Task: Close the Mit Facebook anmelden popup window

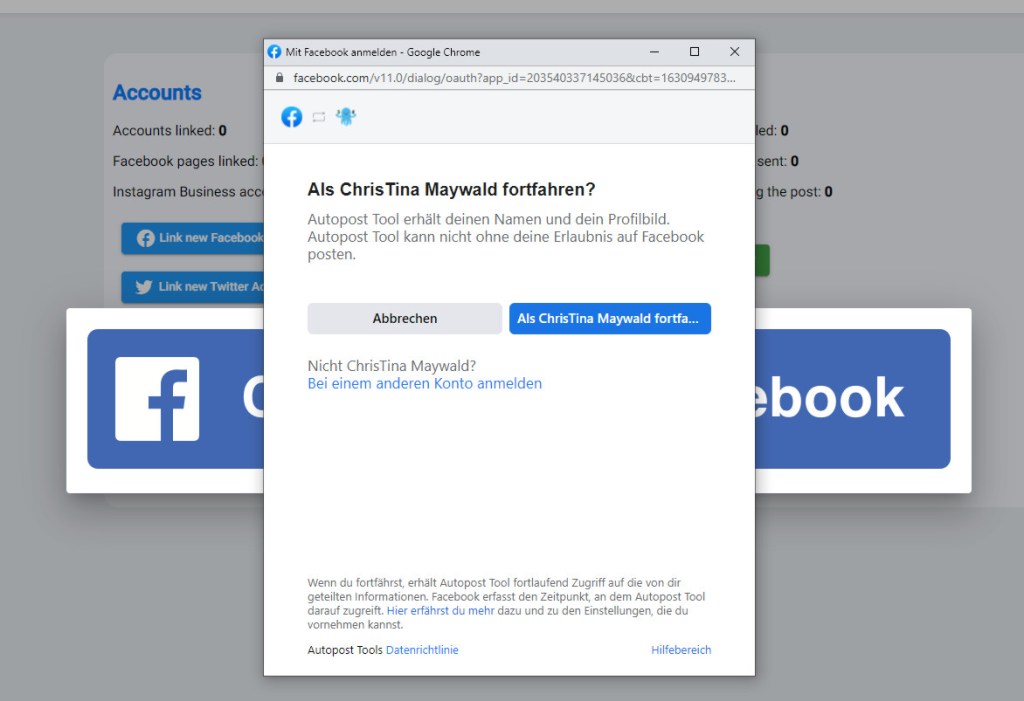Action: pos(734,52)
